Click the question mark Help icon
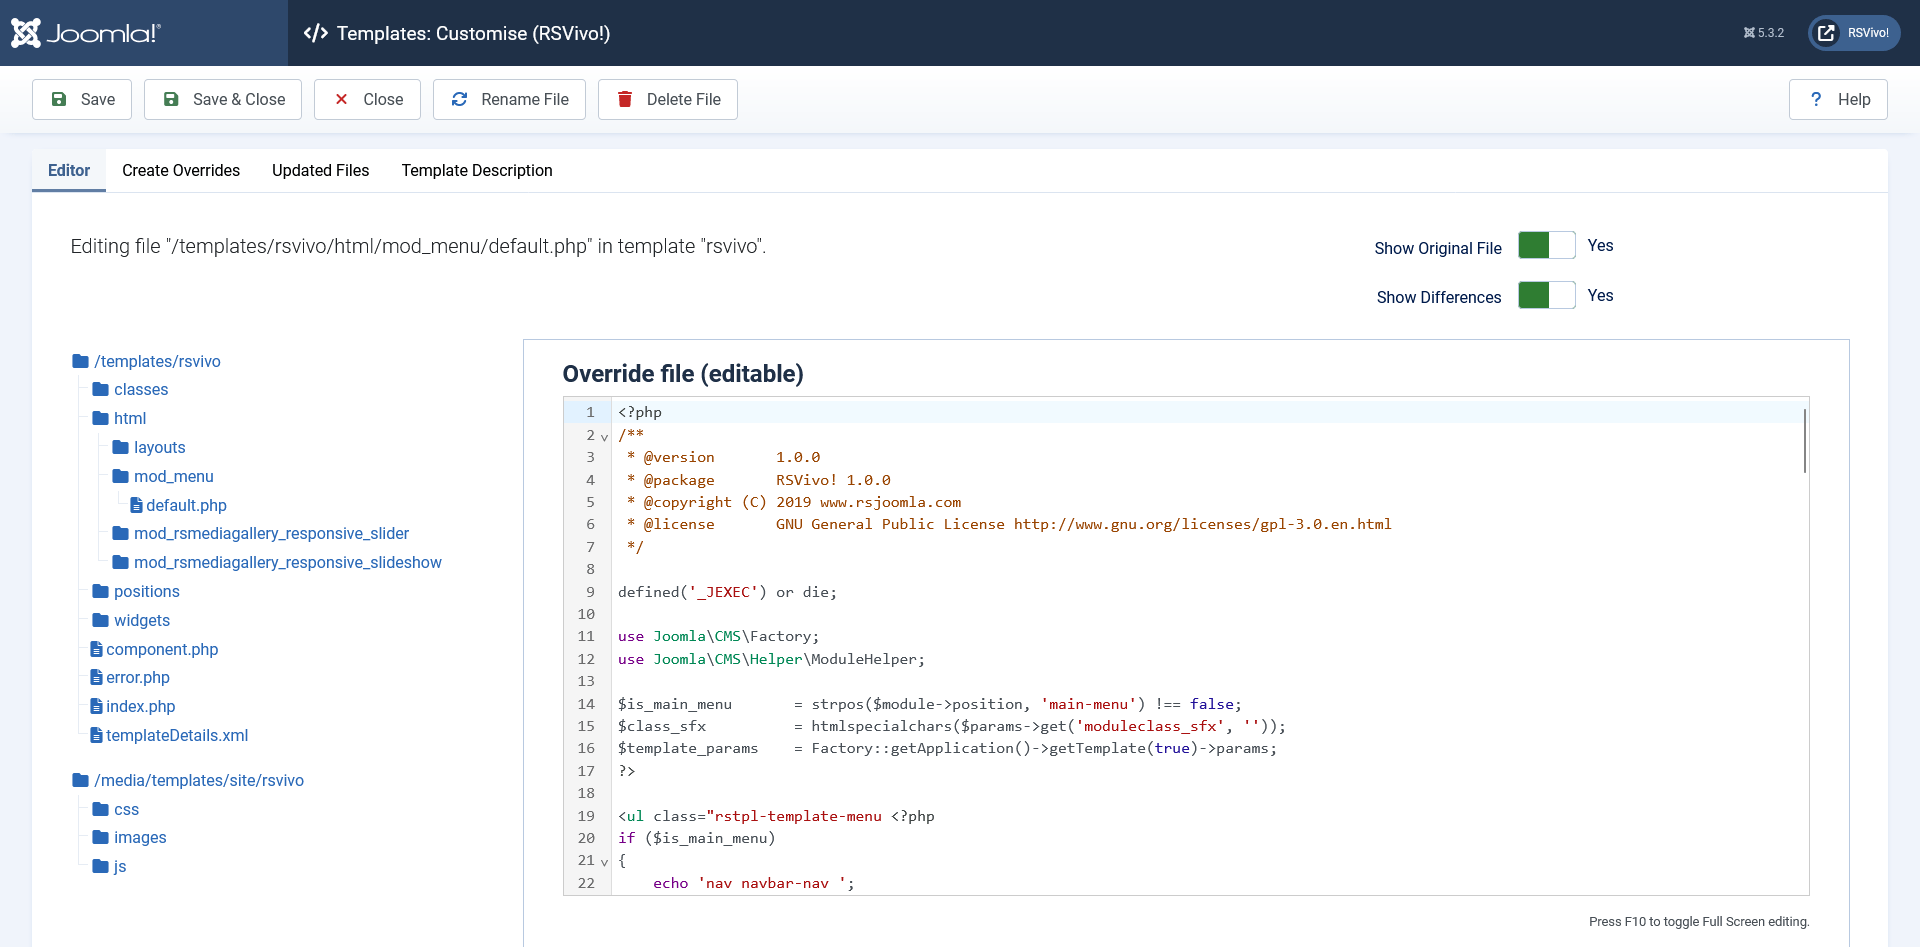 (x=1816, y=99)
